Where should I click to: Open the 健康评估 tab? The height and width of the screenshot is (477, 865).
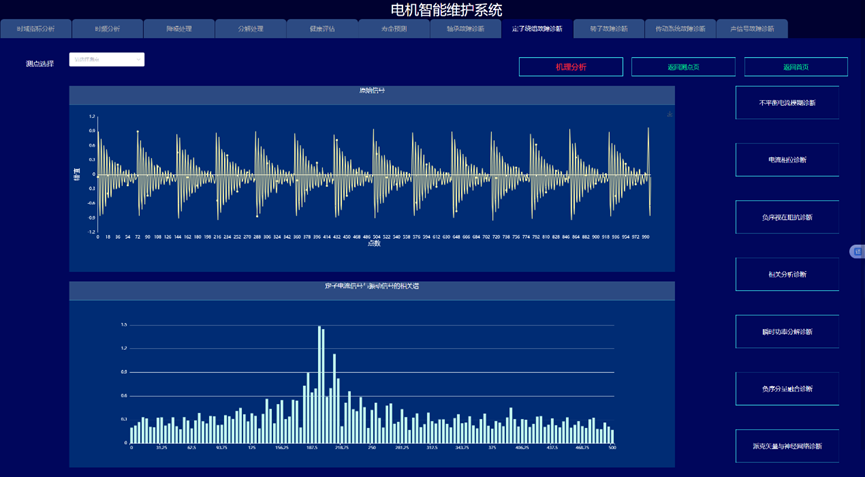point(323,29)
